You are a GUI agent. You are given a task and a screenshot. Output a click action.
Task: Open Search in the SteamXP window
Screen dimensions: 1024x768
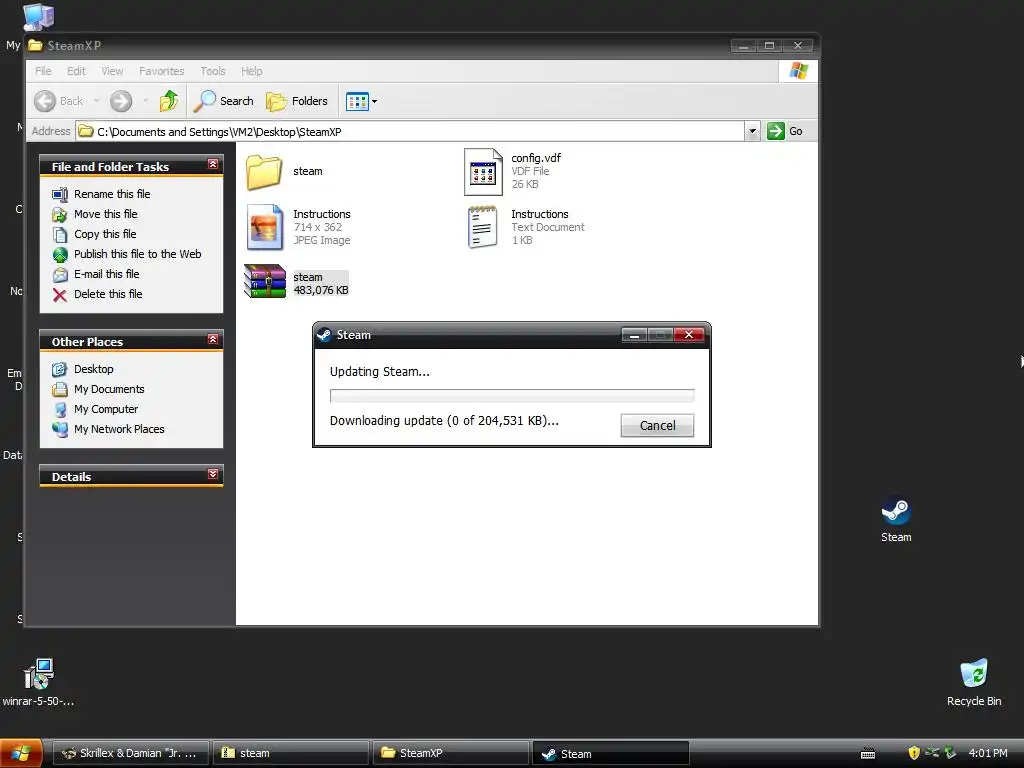pyautogui.click(x=224, y=101)
